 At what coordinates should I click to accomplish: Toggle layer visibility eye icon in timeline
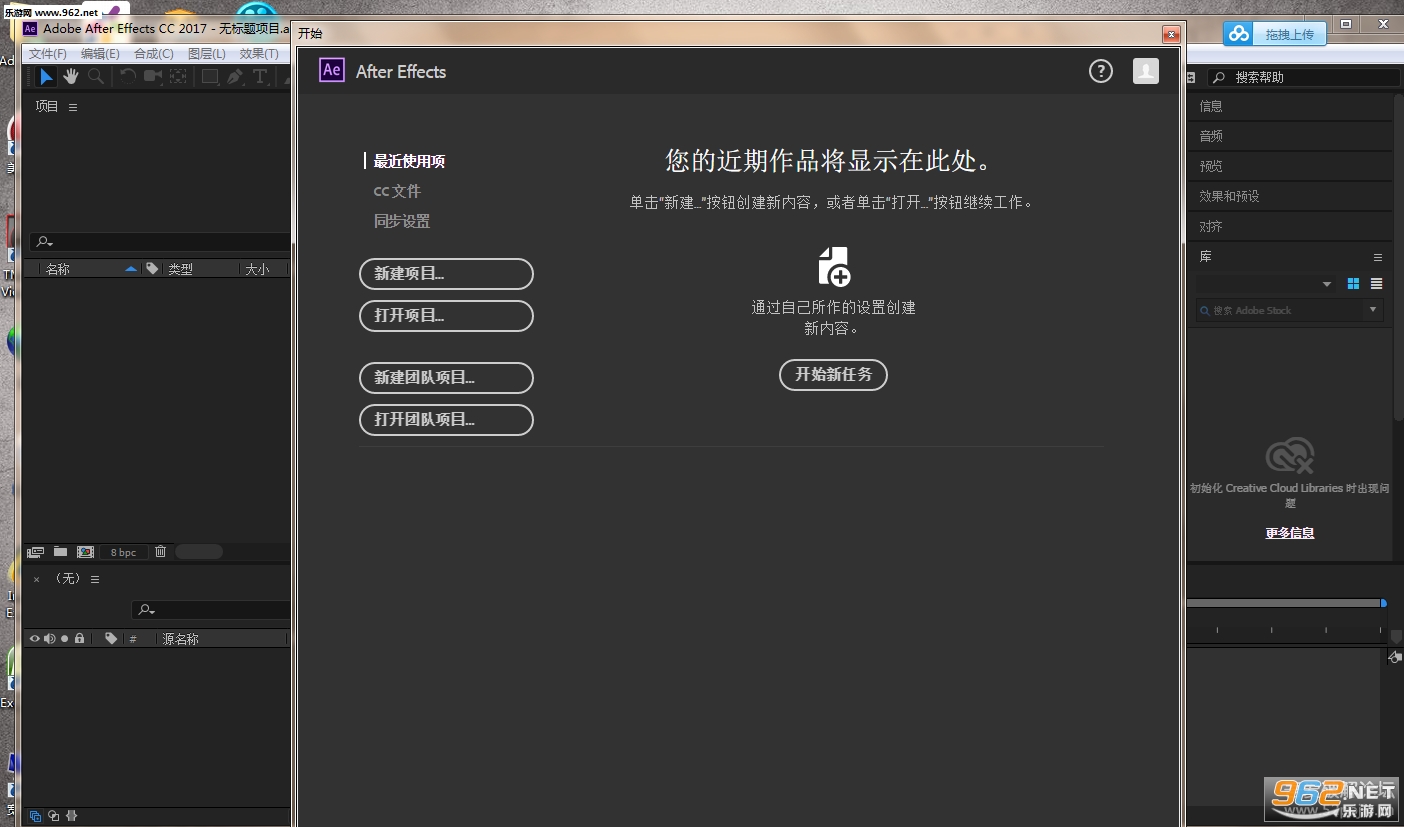[x=35, y=638]
